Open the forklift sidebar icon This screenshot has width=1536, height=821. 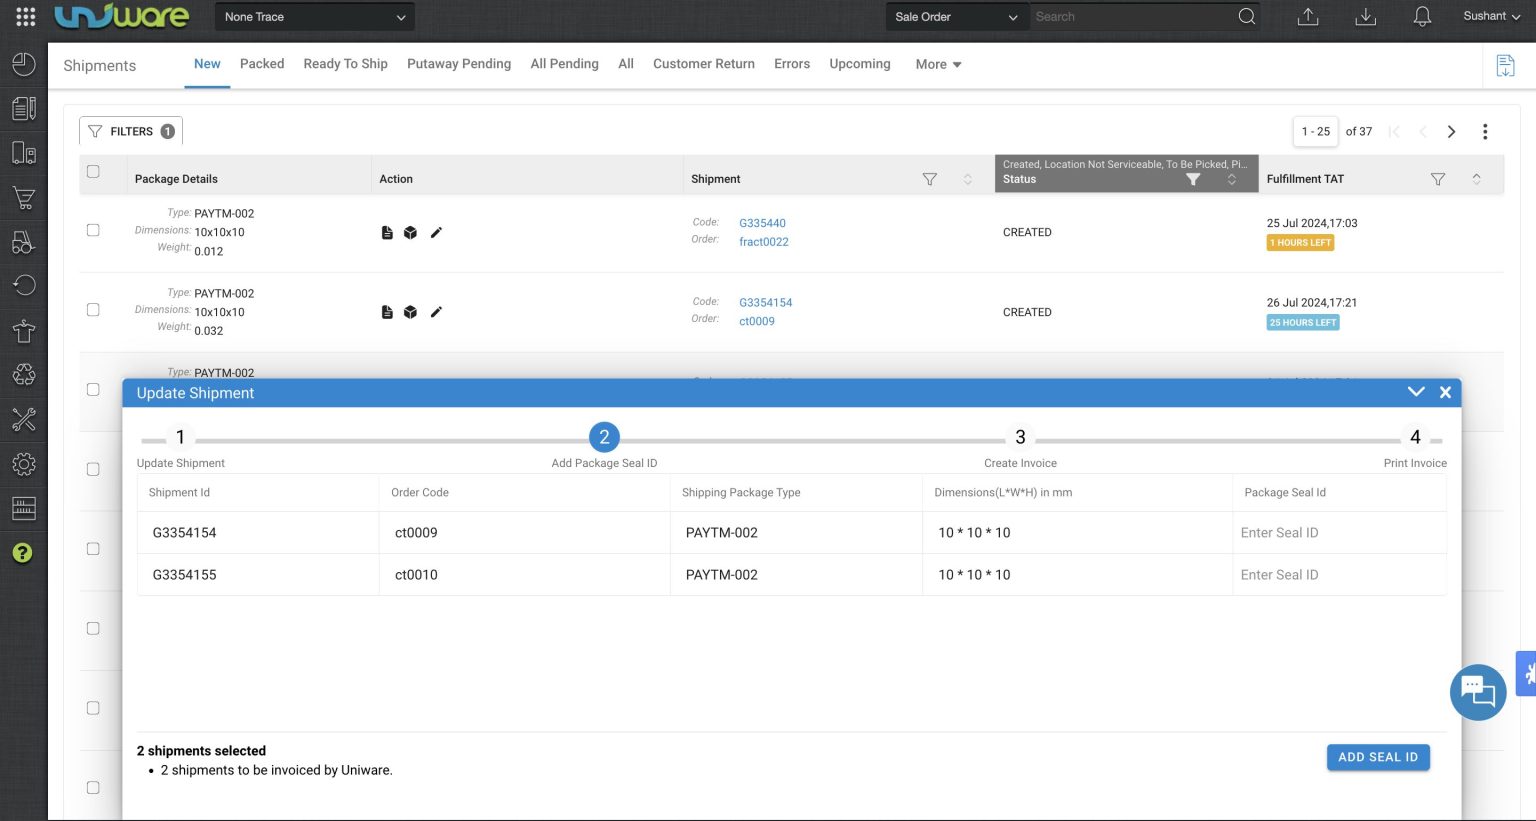[24, 242]
